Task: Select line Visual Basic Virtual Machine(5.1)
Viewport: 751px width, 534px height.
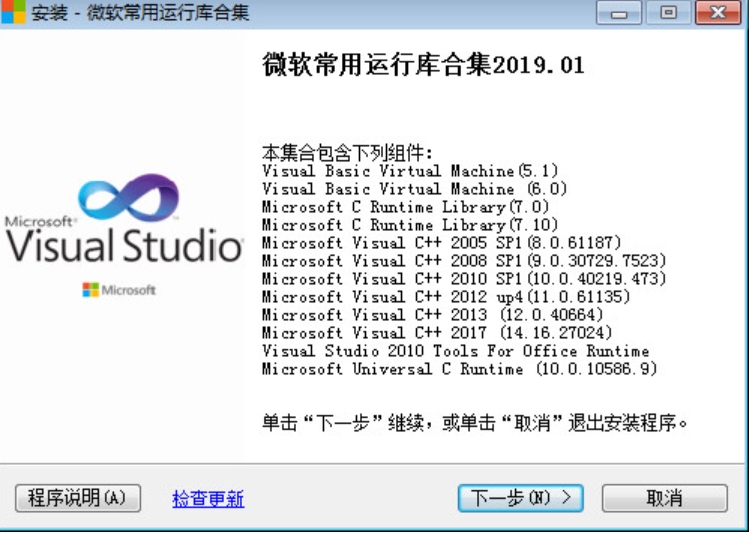Action: click(410, 170)
